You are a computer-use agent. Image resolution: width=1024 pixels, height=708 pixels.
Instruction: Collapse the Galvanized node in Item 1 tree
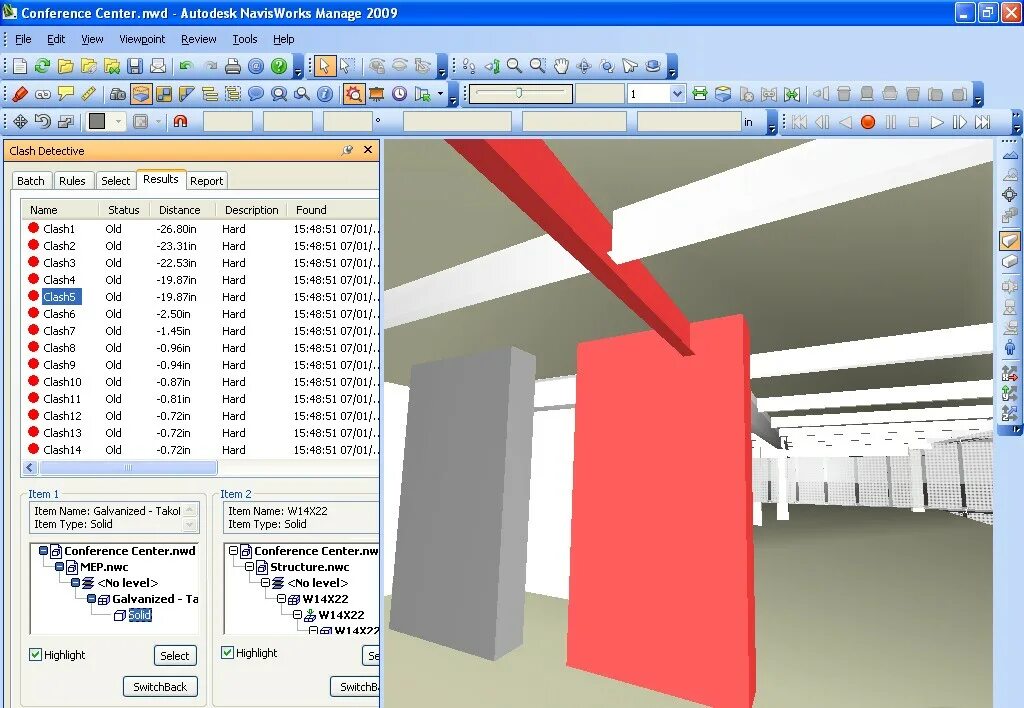pos(91,599)
